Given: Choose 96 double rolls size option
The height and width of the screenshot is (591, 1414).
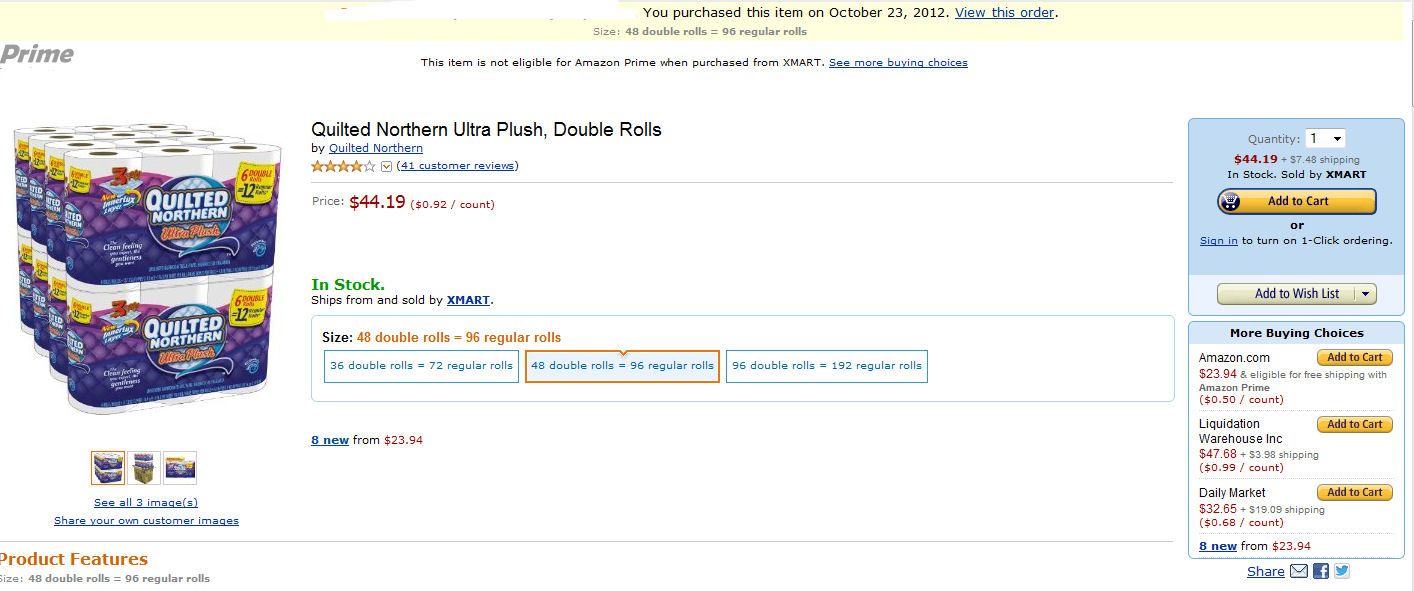Looking at the screenshot, I should [827, 366].
